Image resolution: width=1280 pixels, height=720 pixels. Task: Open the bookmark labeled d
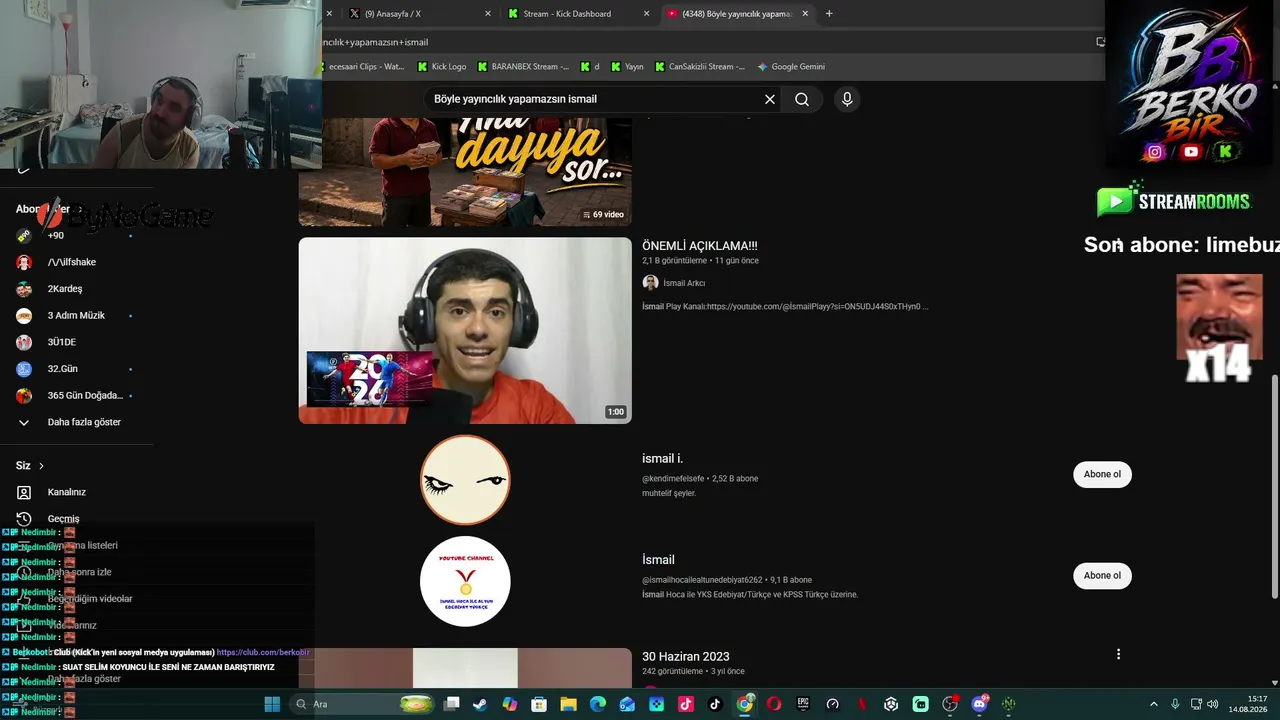point(590,67)
